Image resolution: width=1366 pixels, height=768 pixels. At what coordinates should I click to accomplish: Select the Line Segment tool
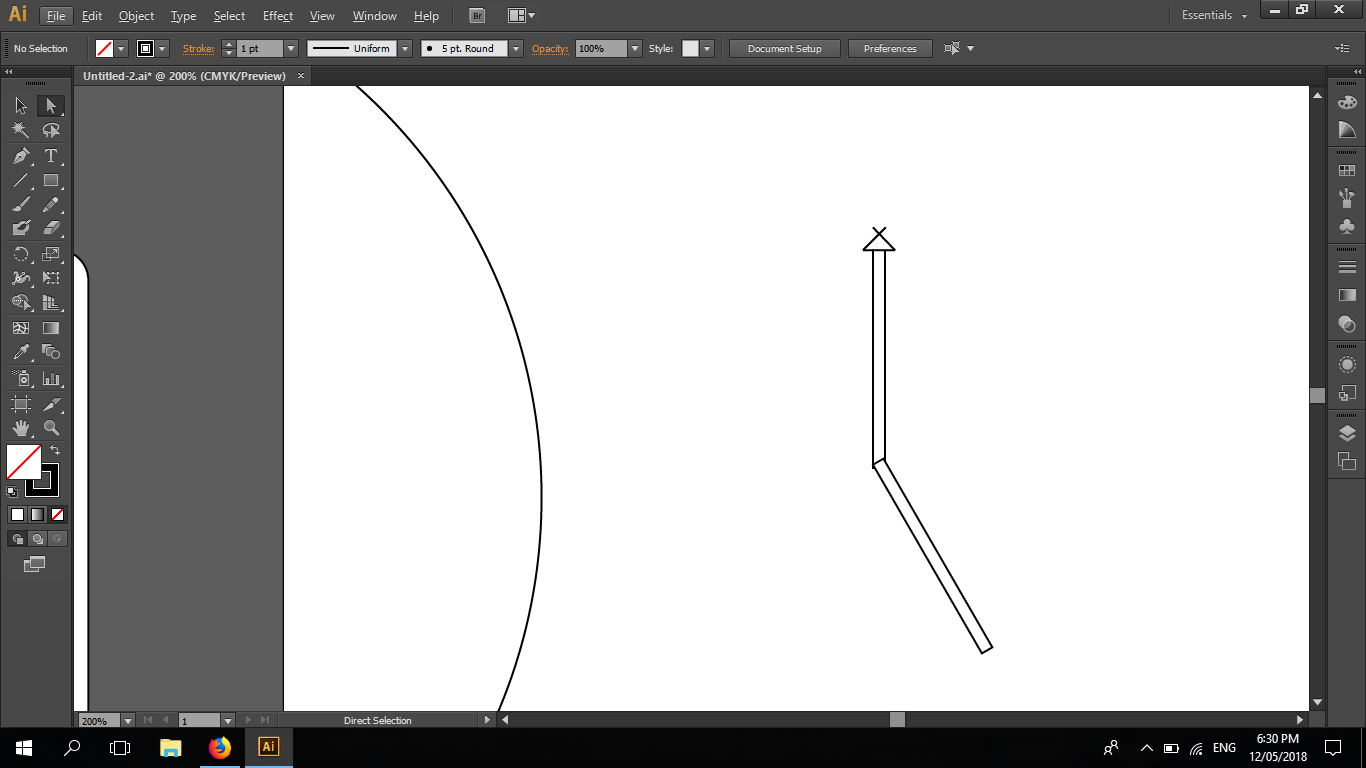tap(21, 180)
